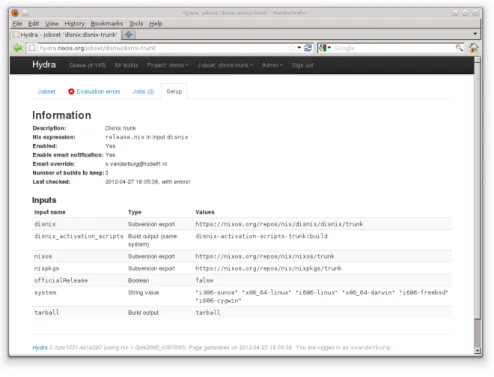This screenshot has width=494, height=377.
Task: Expand the Jobset: disnix-trunk dropdown
Action: (225, 65)
